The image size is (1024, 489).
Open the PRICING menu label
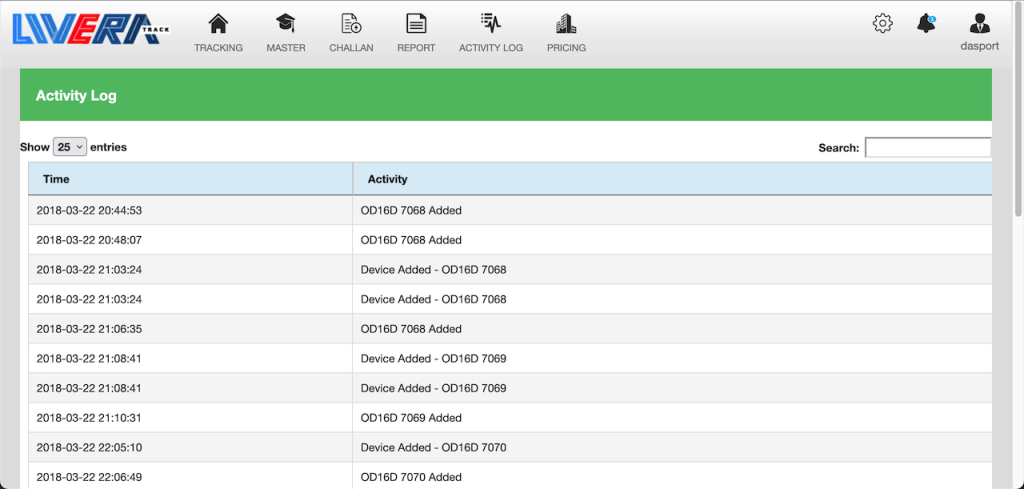[x=566, y=48]
